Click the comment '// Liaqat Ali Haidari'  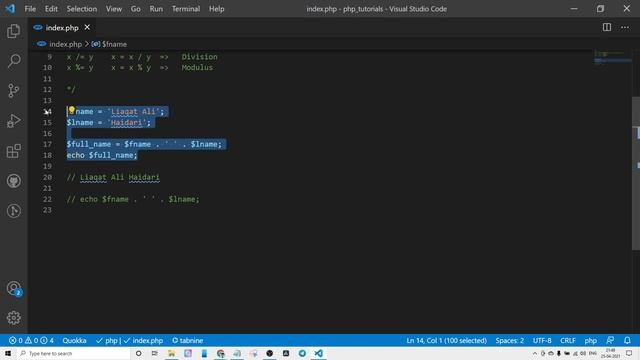pyautogui.click(x=113, y=177)
